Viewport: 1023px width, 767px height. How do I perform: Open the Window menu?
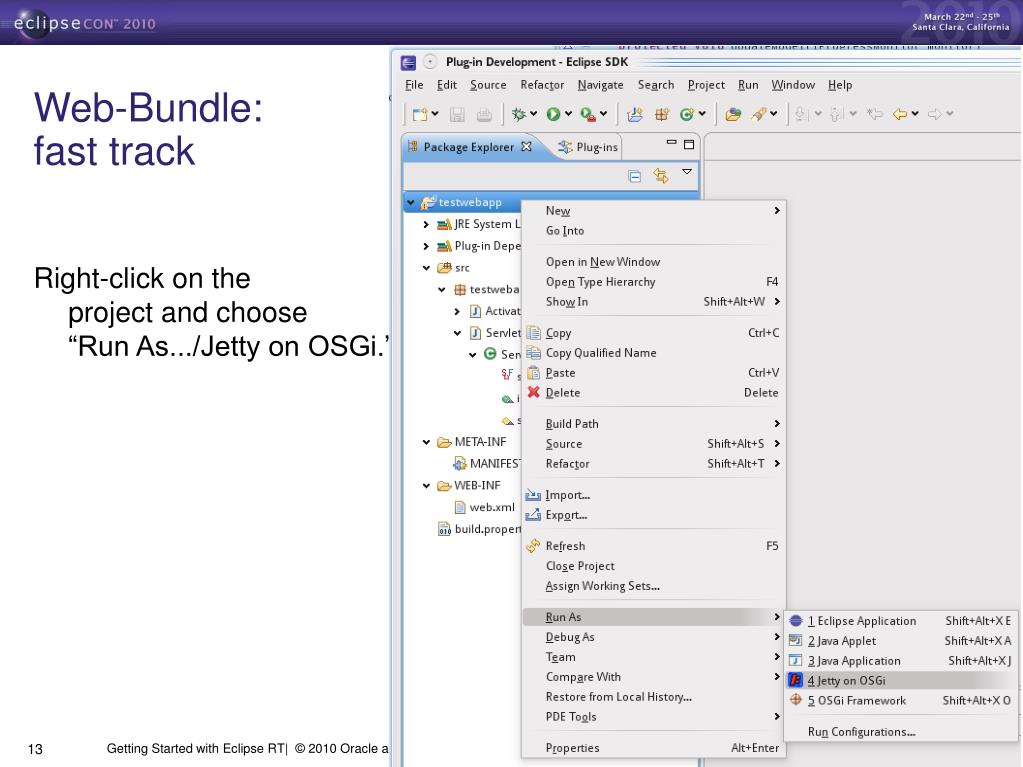pyautogui.click(x=793, y=85)
